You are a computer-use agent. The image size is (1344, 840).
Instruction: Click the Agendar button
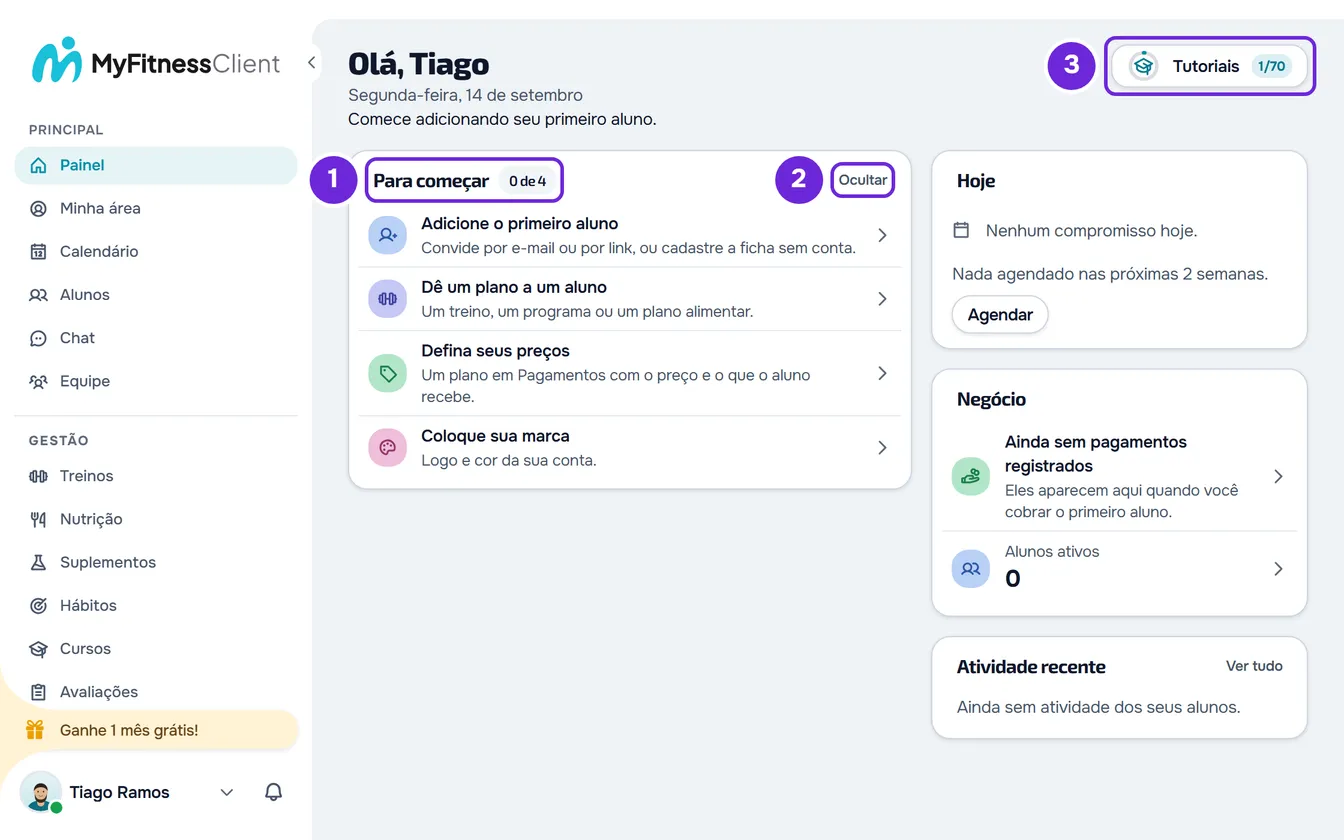pyautogui.click(x=1000, y=314)
